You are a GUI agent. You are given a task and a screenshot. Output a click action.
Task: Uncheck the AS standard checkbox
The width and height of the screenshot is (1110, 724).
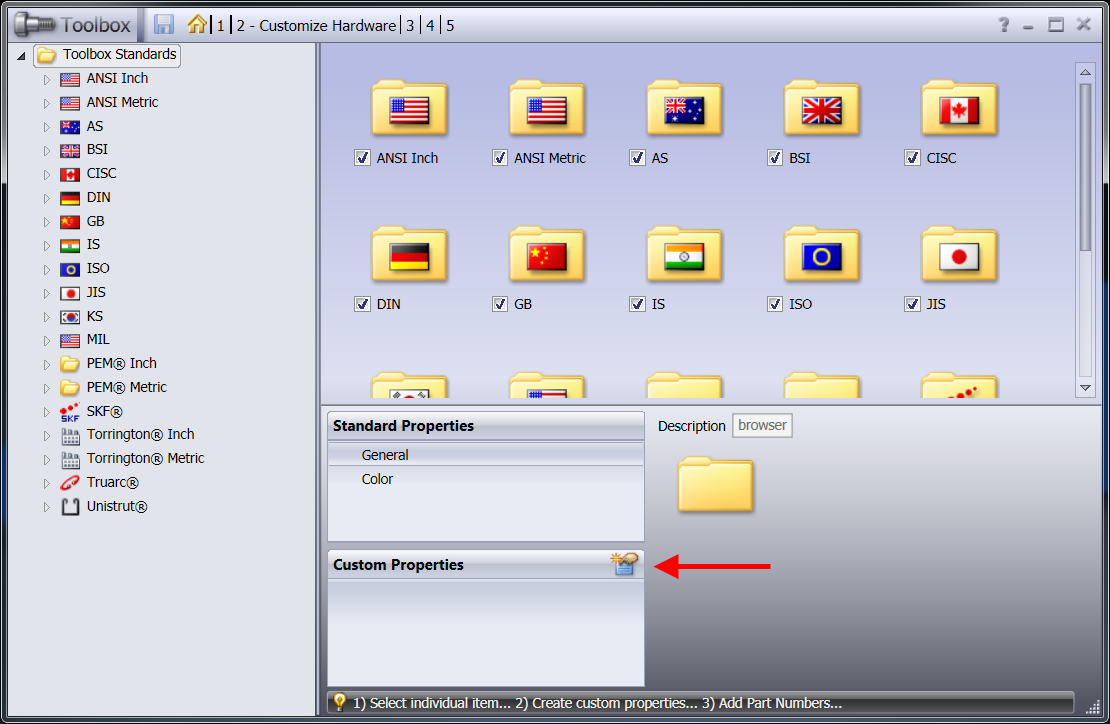coord(636,158)
